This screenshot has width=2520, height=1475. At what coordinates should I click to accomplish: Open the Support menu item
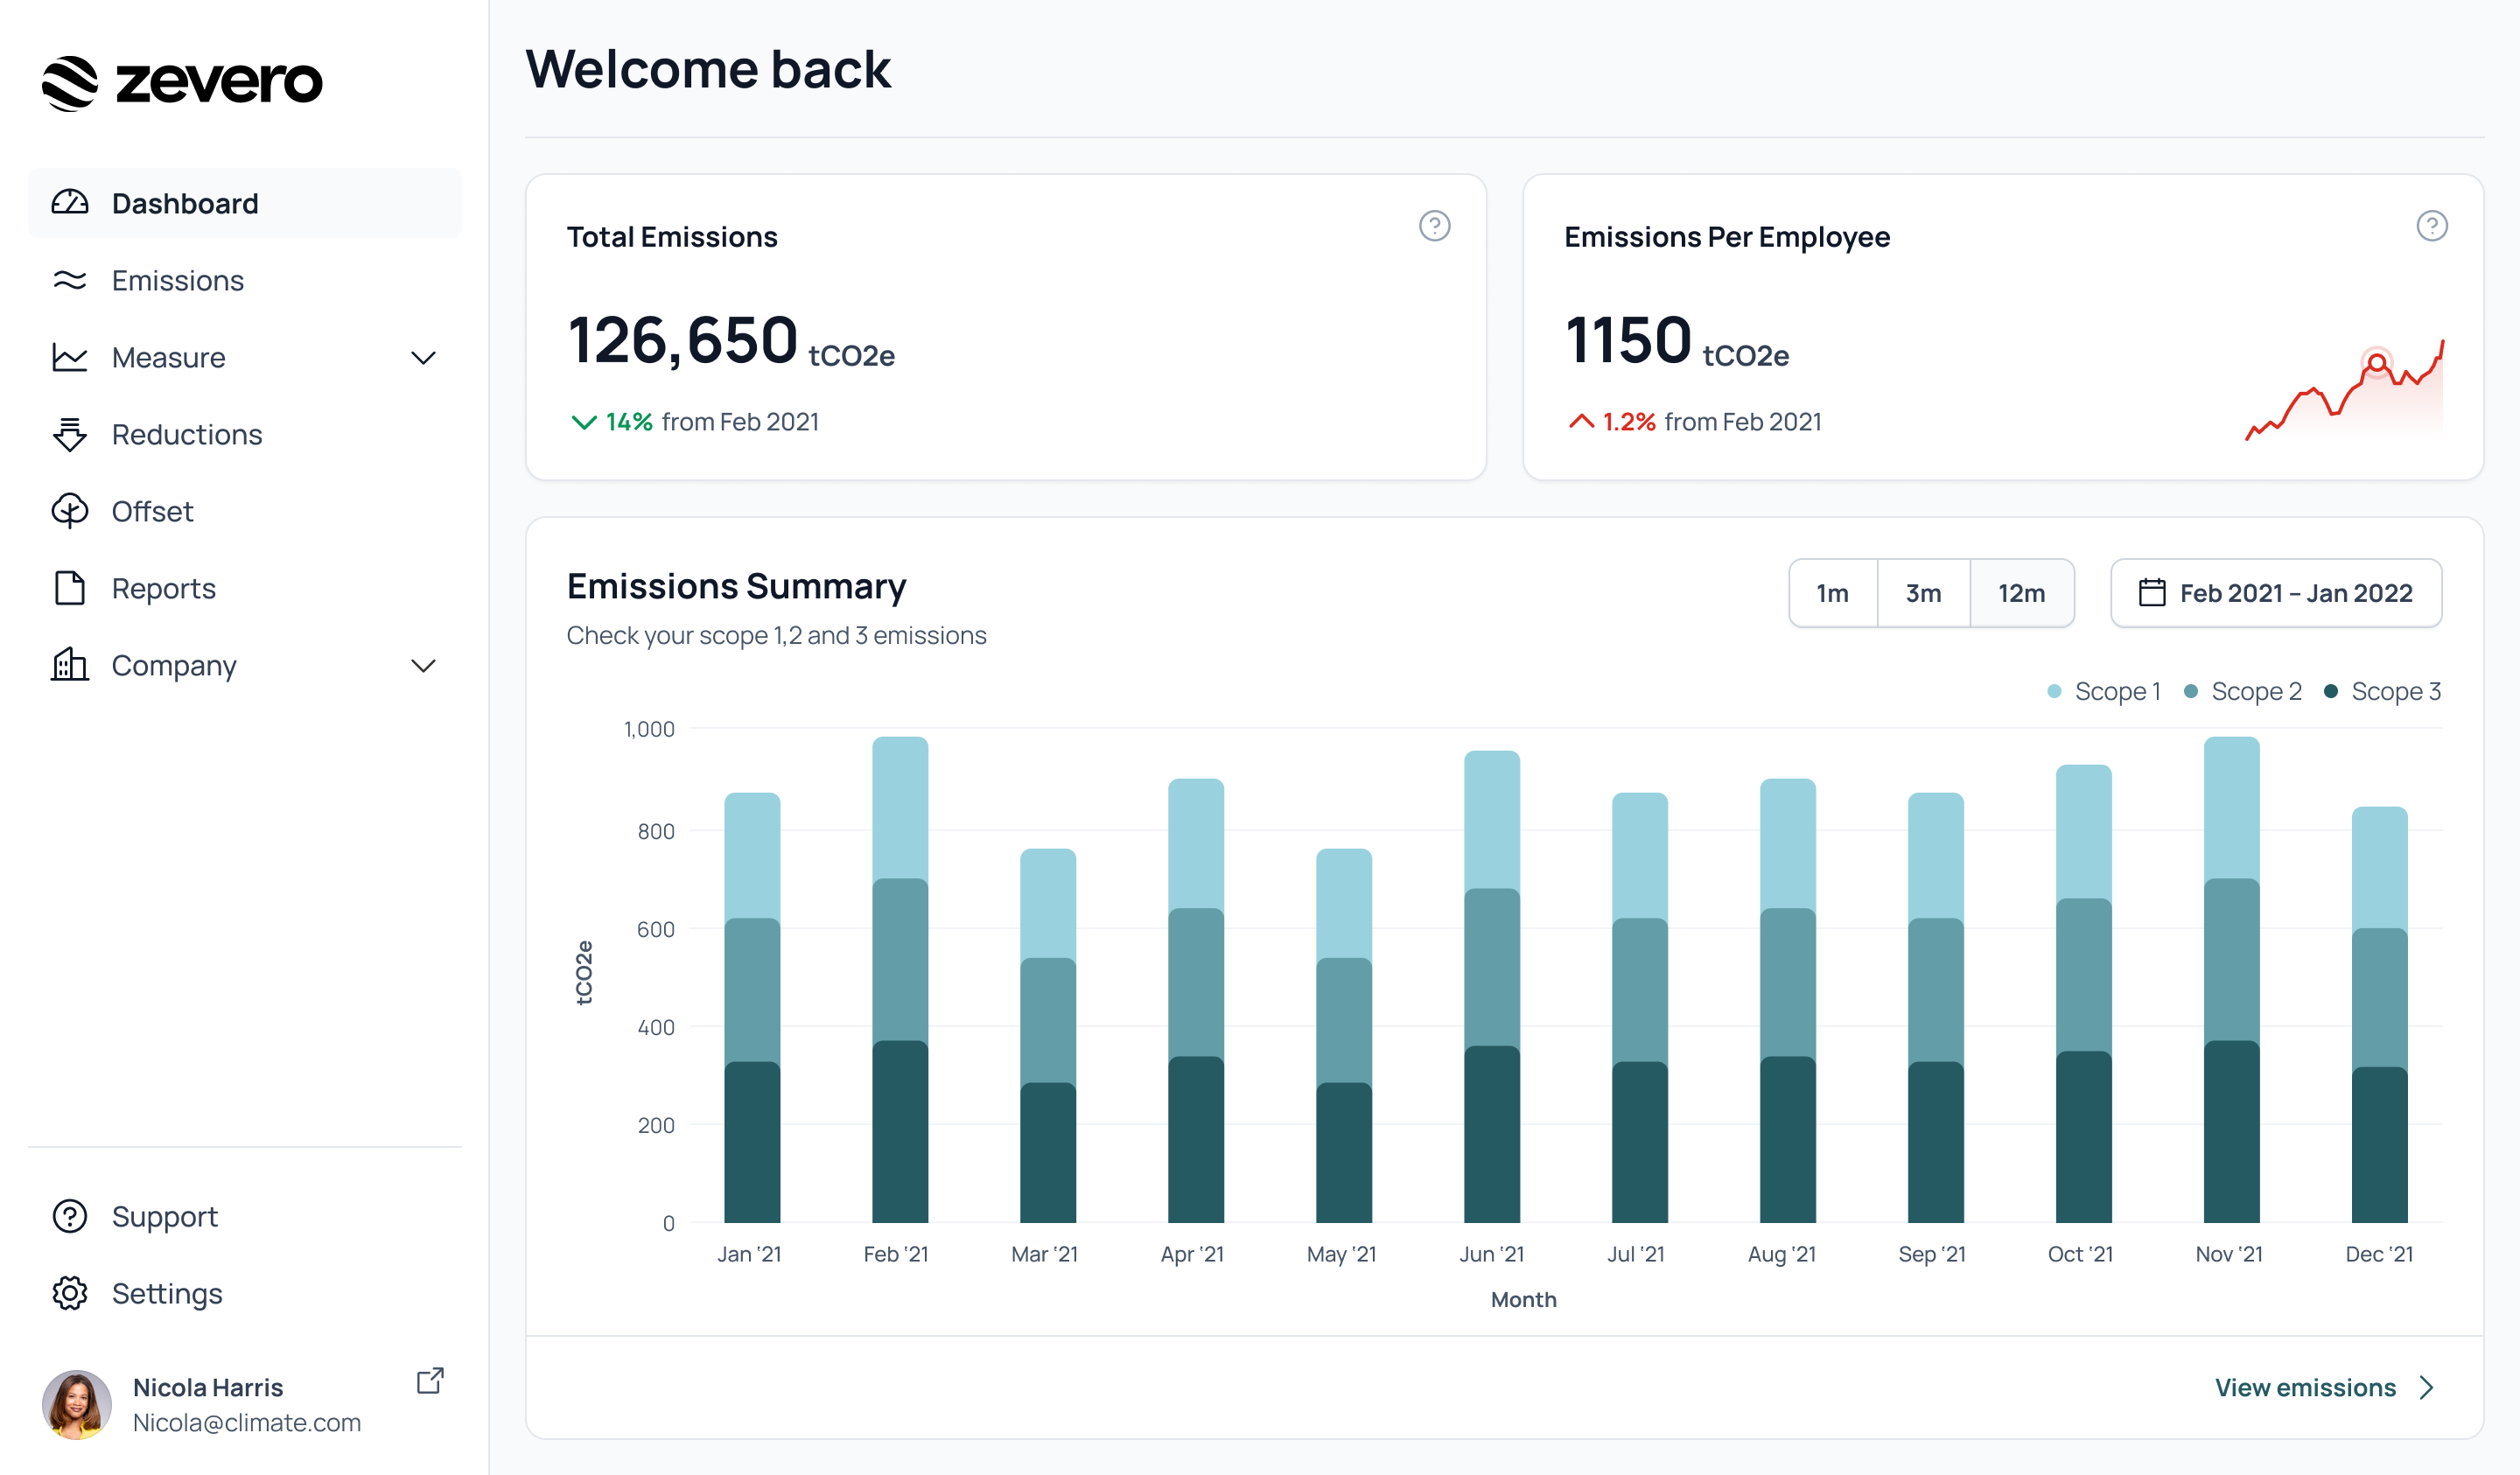tap(245, 1216)
